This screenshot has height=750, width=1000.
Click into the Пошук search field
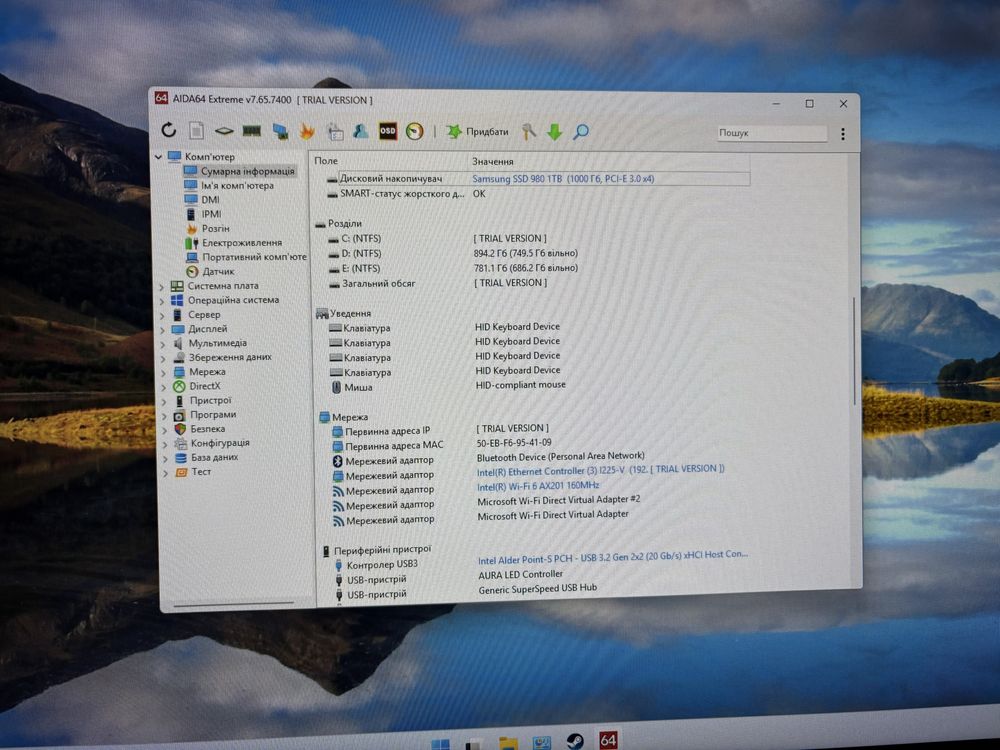point(771,133)
